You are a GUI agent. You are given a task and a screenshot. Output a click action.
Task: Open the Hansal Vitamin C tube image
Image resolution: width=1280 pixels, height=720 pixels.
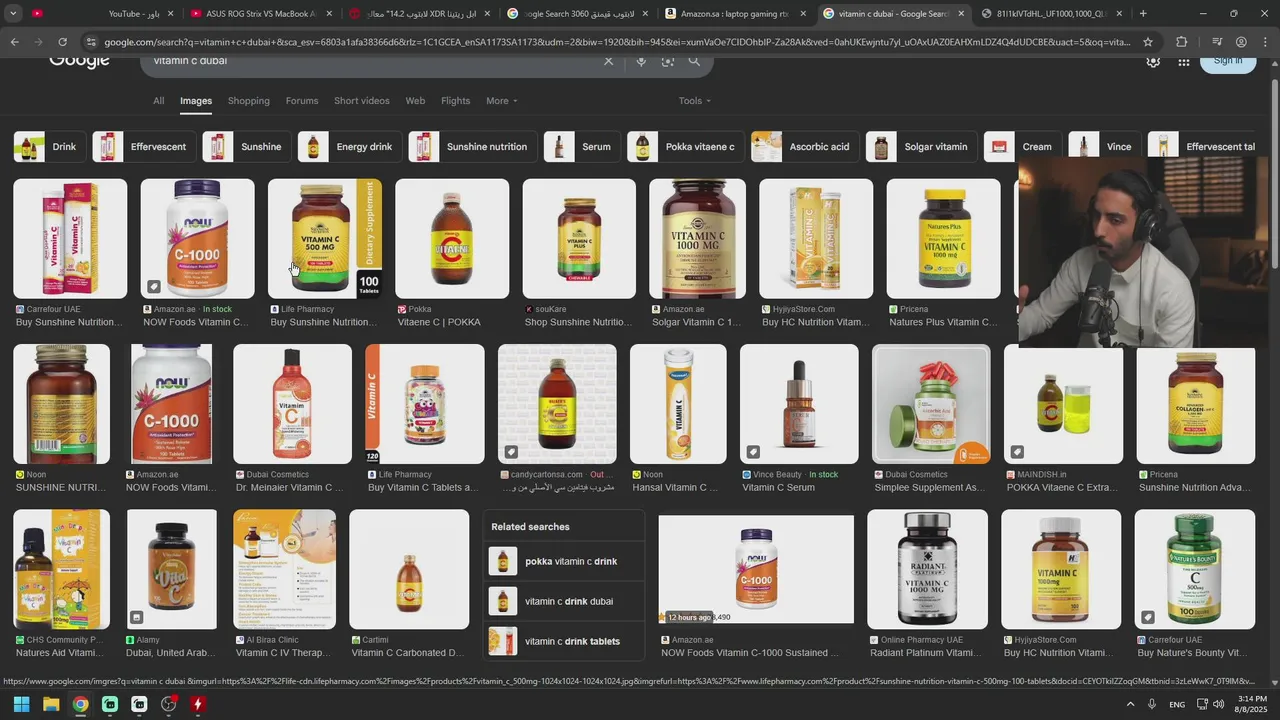[678, 404]
